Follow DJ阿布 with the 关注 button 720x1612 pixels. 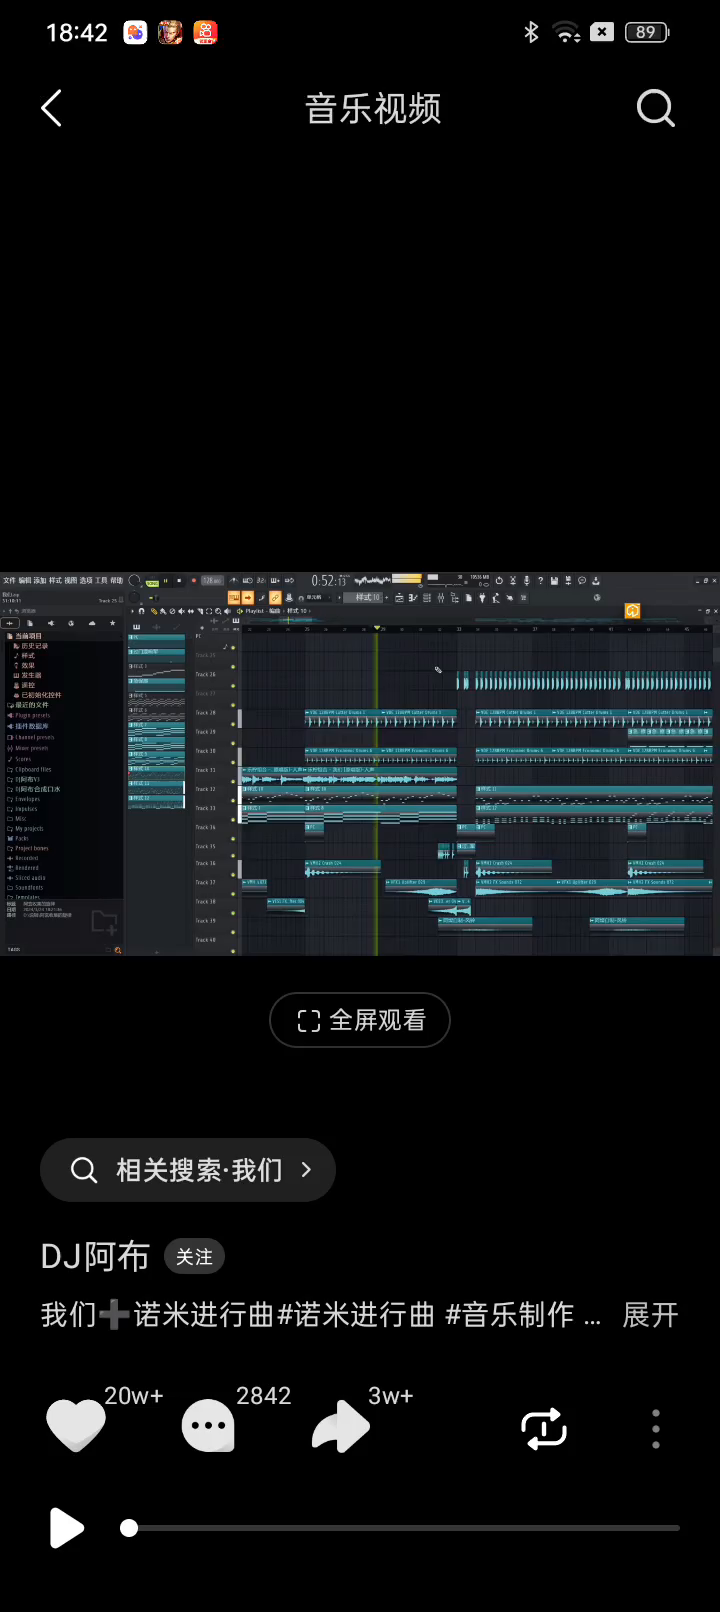click(x=194, y=1257)
